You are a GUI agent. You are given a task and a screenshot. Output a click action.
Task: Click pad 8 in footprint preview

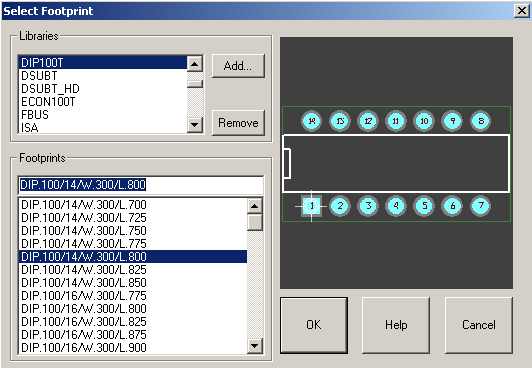[x=480, y=121]
